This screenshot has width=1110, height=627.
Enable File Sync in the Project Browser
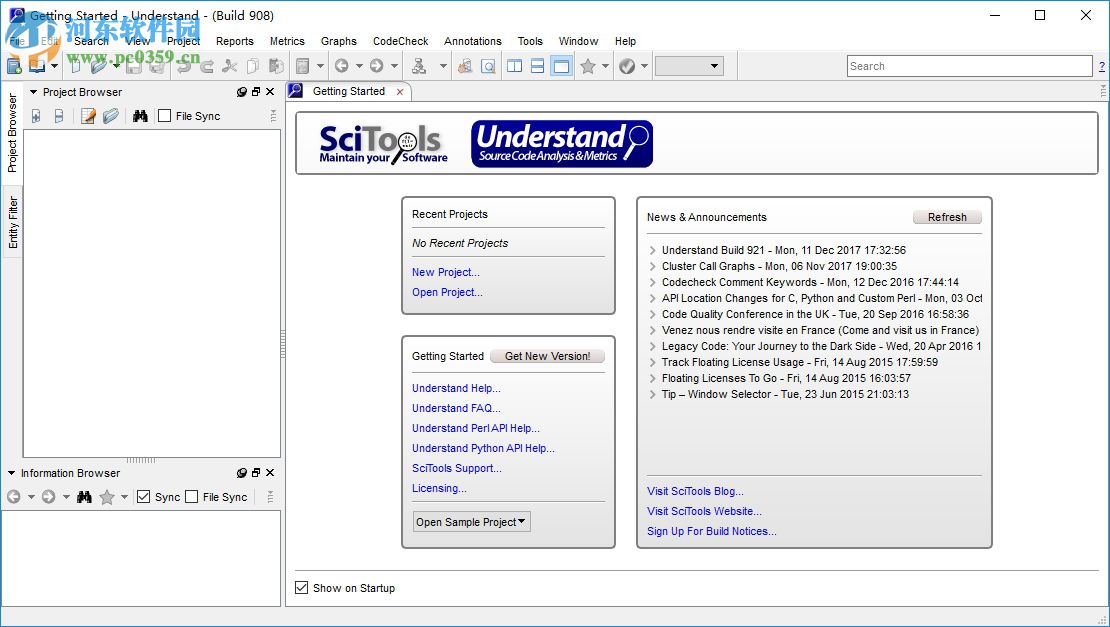[x=164, y=115]
